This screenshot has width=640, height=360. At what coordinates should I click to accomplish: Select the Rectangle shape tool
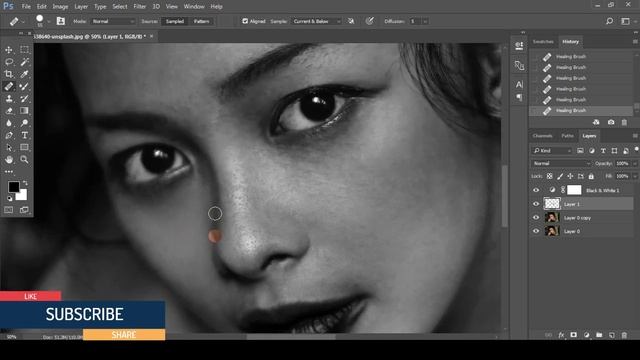(24, 148)
